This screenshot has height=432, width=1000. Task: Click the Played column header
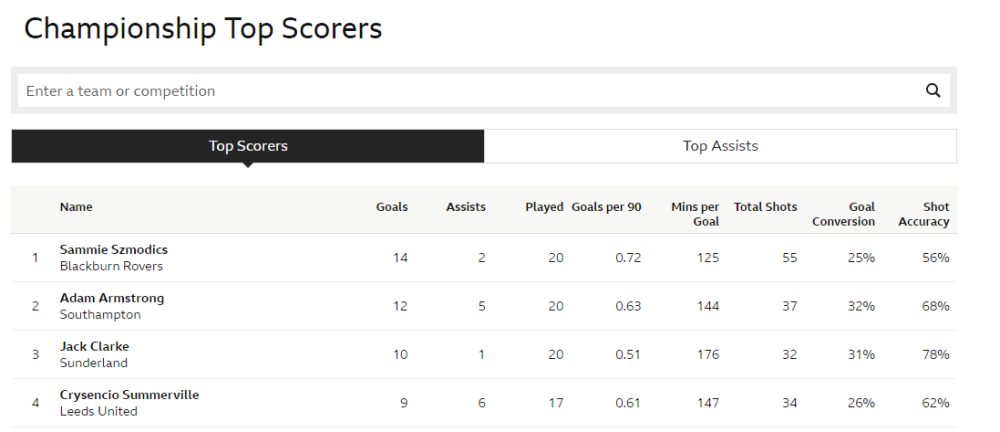click(x=544, y=207)
